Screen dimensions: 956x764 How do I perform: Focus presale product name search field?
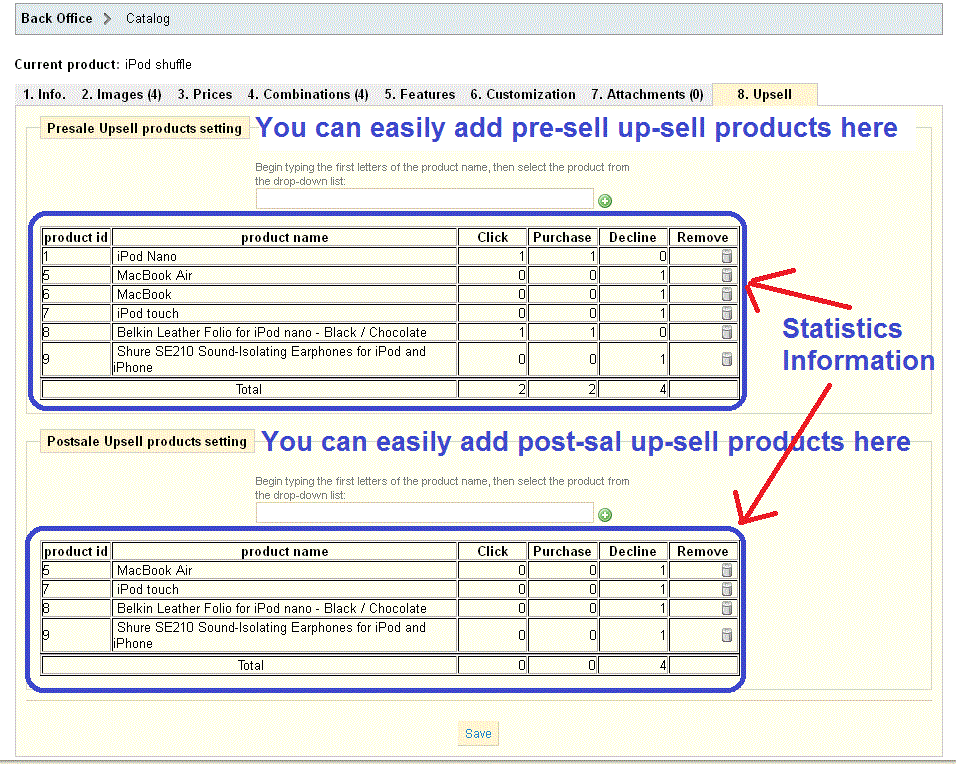[x=424, y=199]
